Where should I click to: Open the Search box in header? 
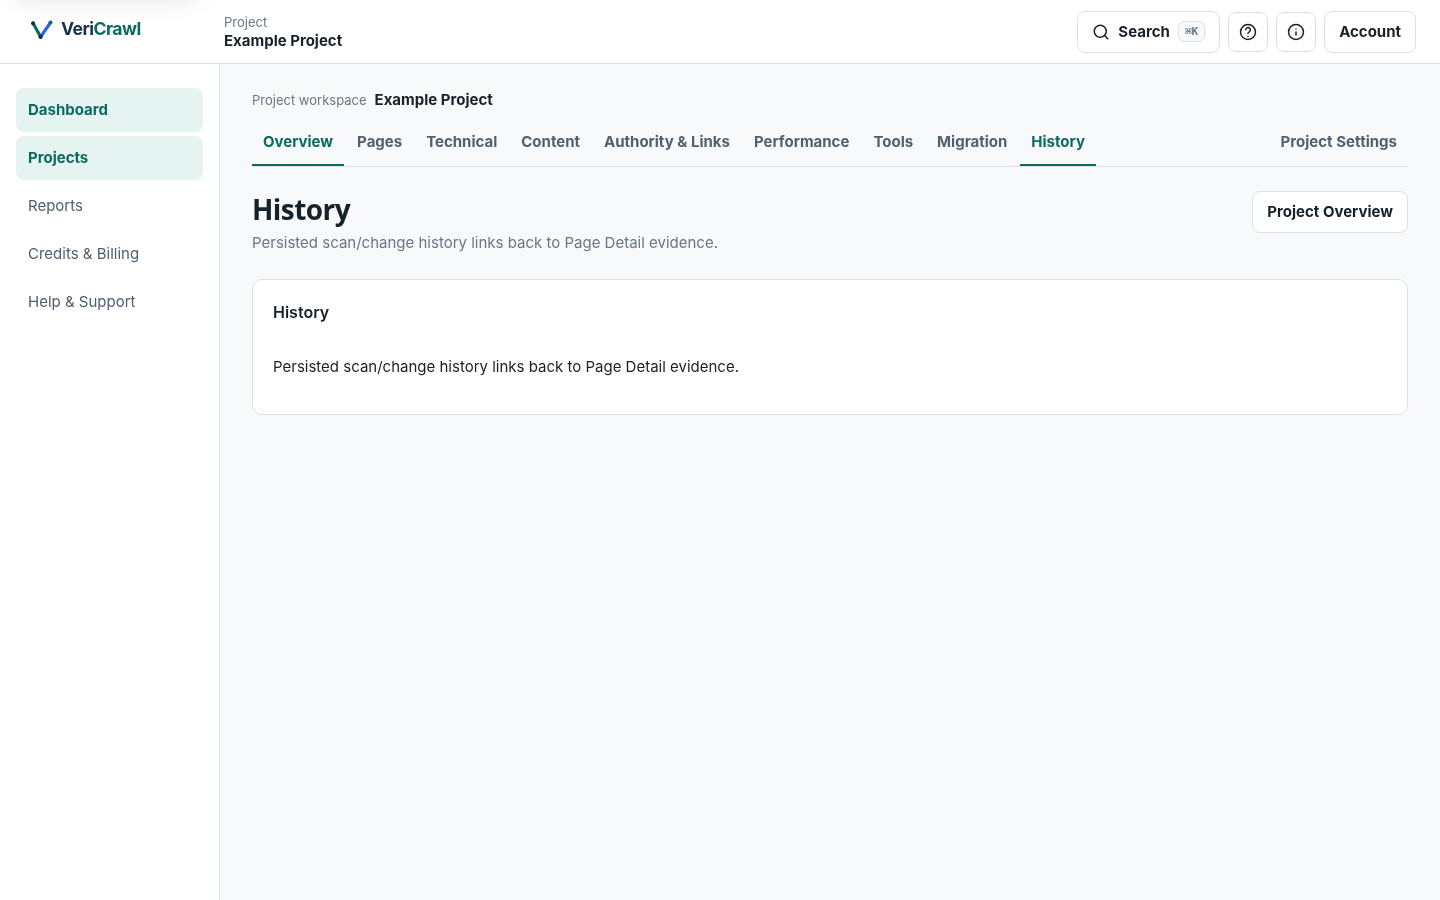tap(1148, 32)
